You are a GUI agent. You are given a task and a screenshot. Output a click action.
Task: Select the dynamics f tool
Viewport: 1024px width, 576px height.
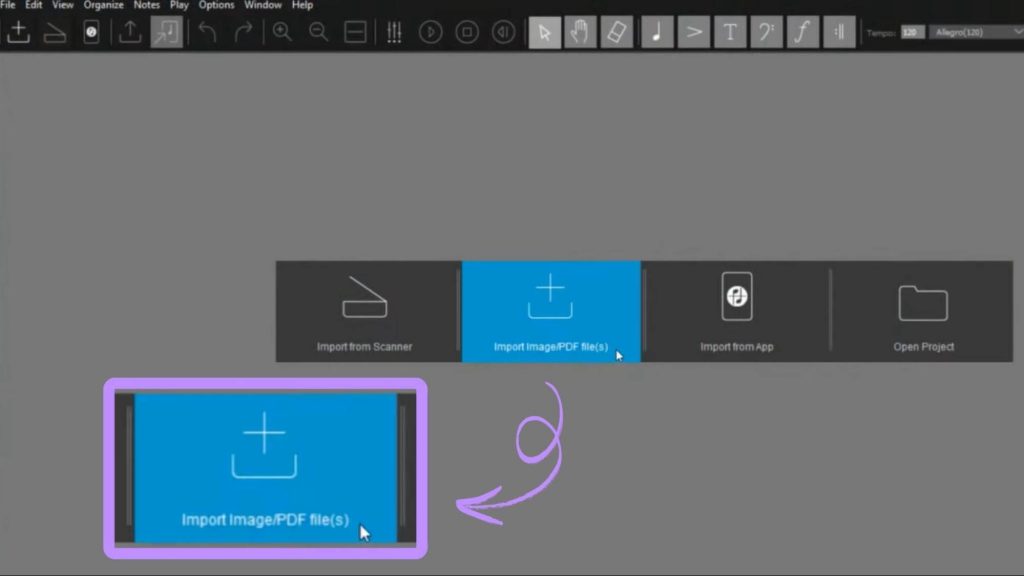click(803, 32)
